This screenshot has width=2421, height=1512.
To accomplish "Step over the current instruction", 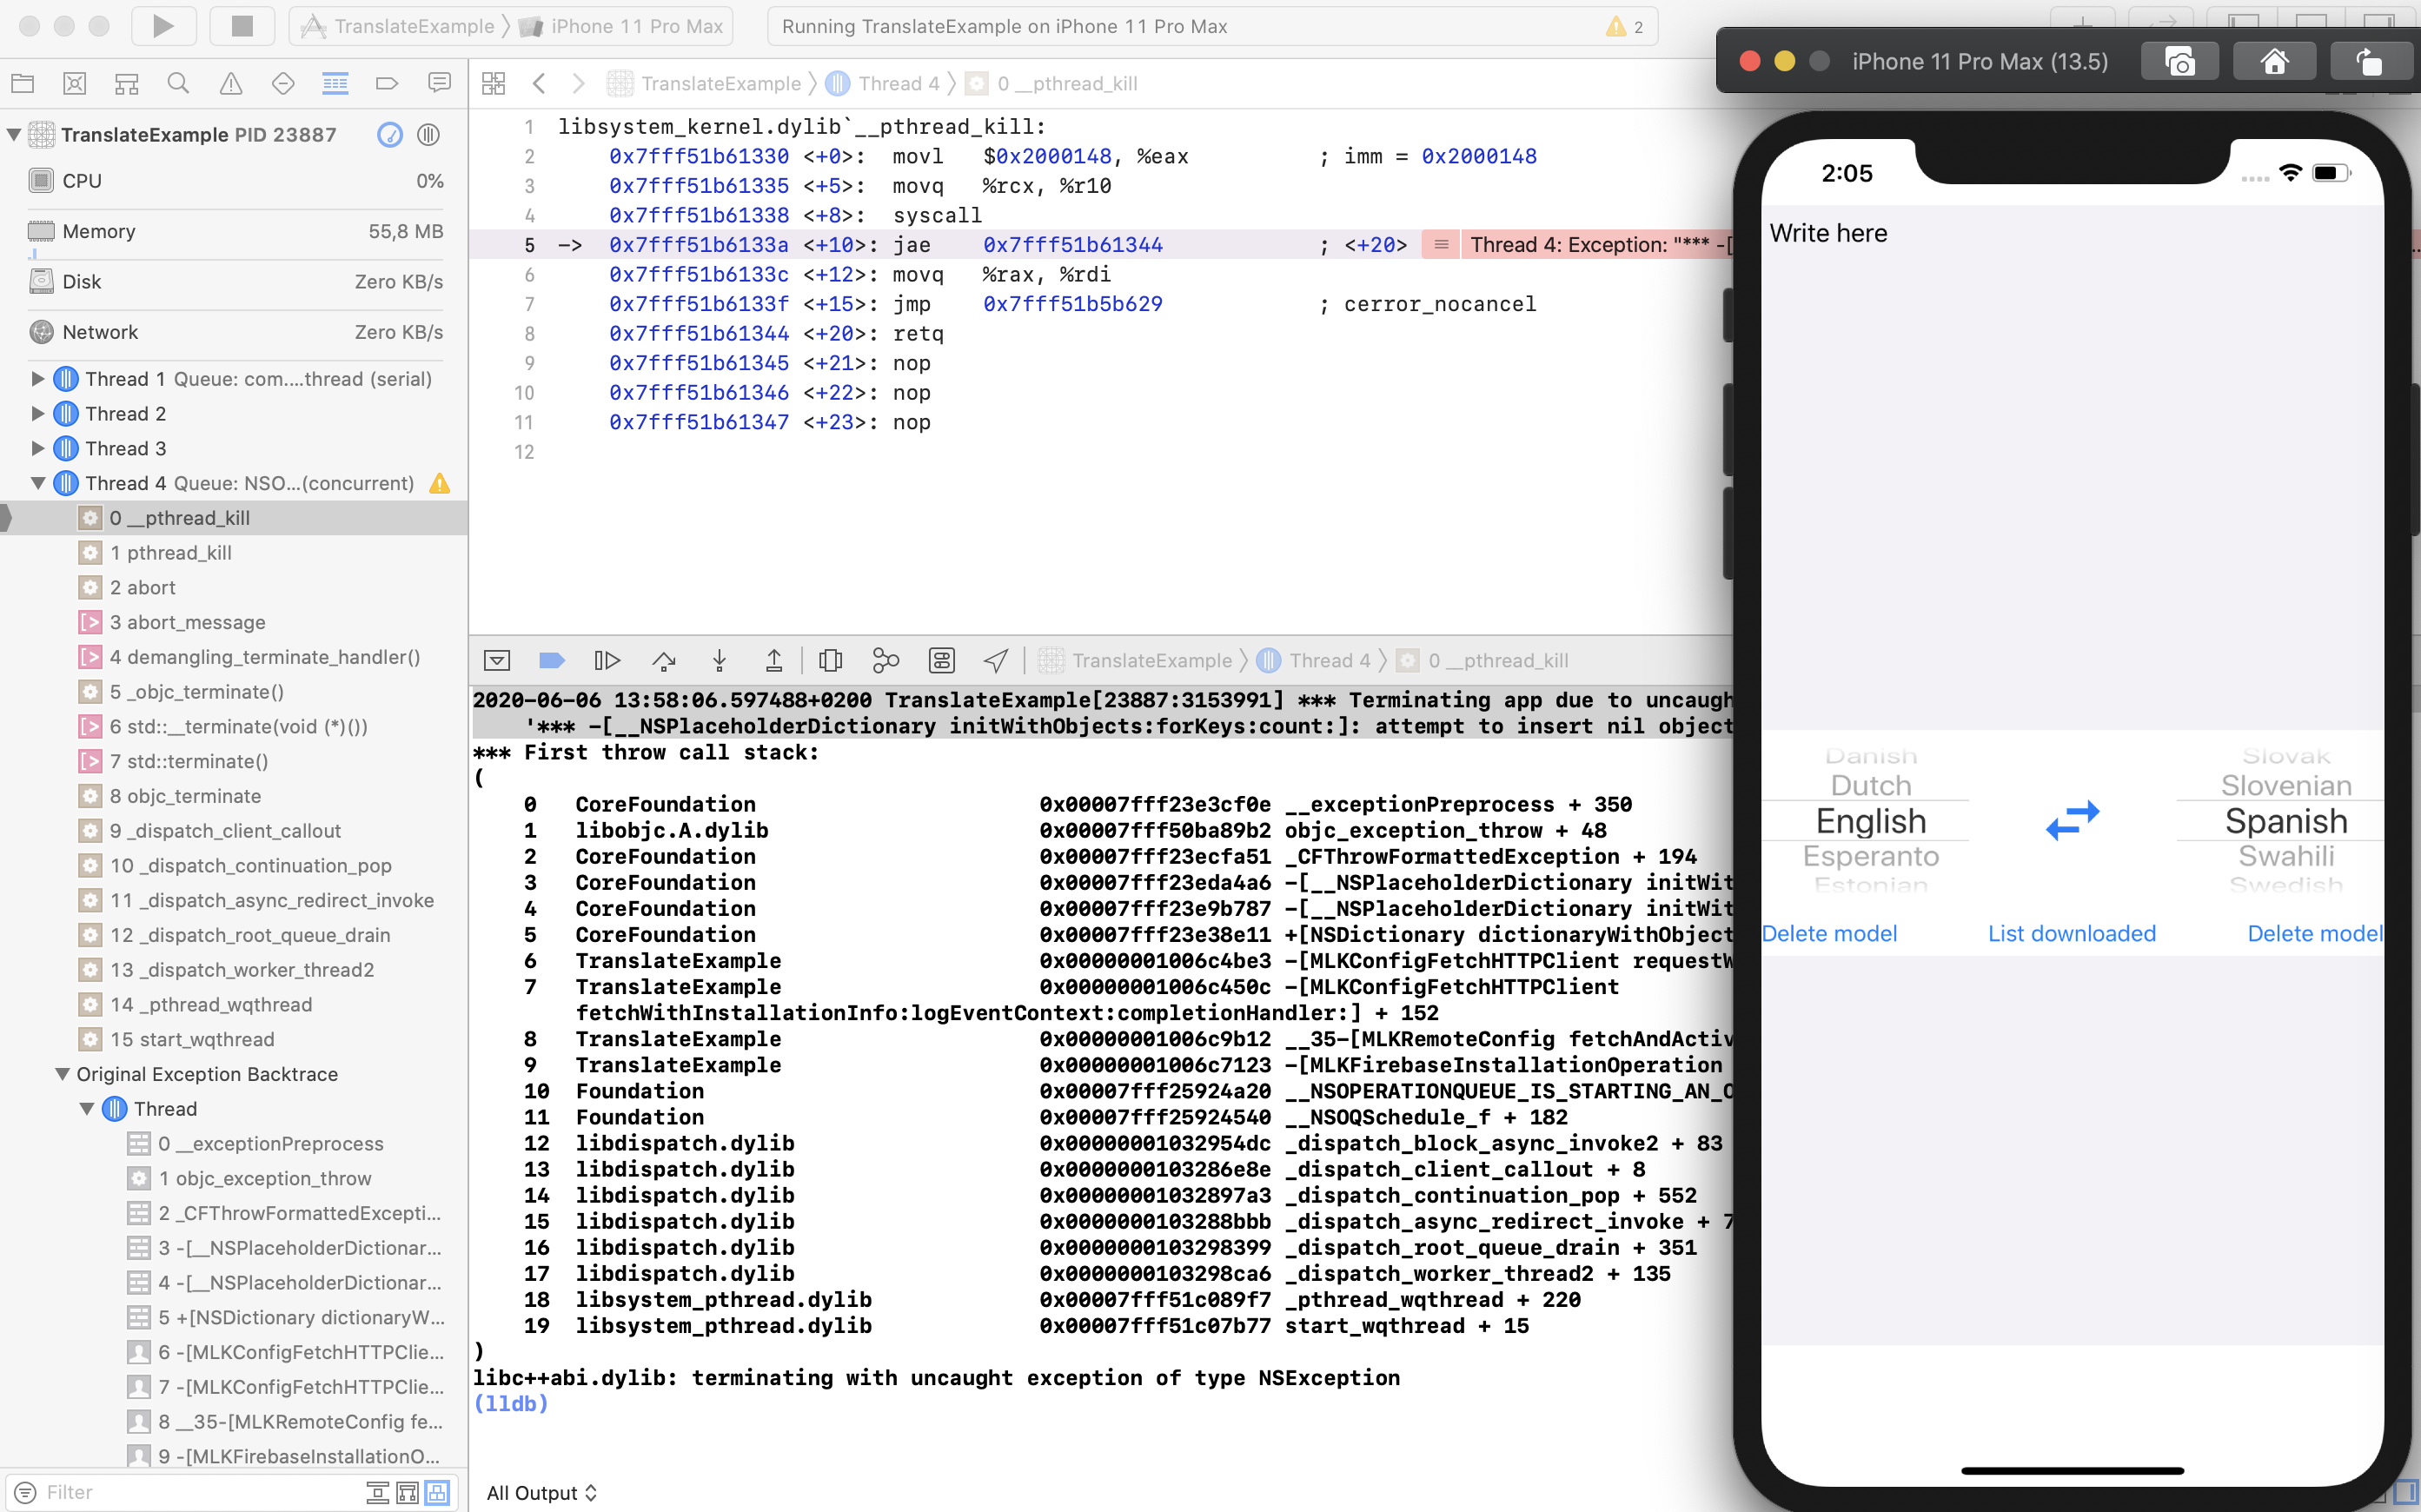I will (x=664, y=660).
